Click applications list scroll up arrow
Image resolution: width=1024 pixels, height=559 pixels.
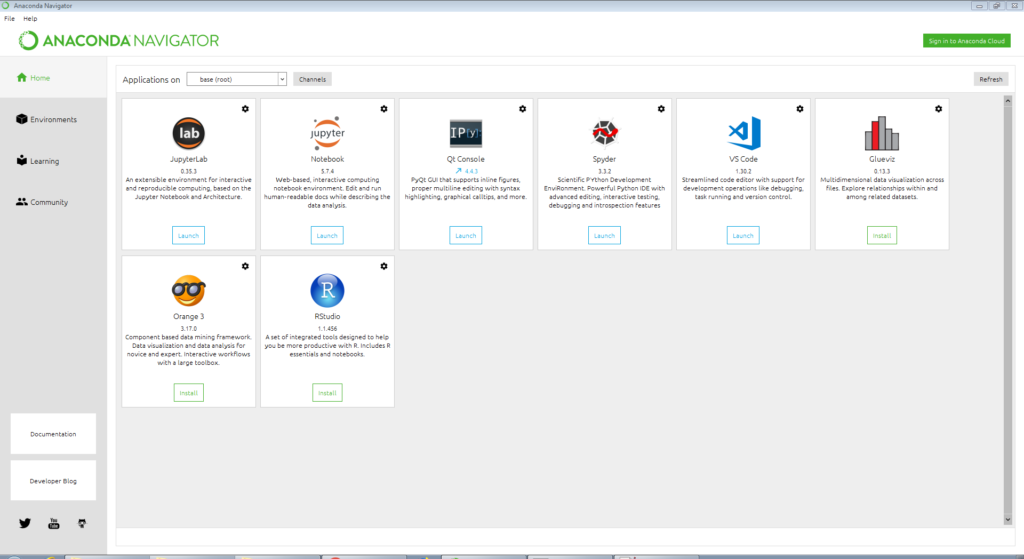tap(1008, 101)
